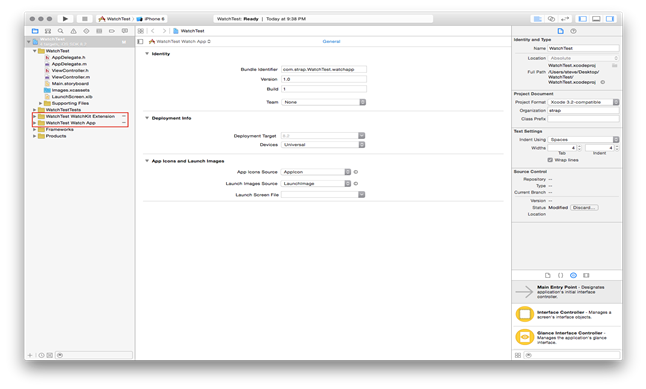Click the Bundle Identifier field
Screen dimensions: 646x389
[x=324, y=69]
